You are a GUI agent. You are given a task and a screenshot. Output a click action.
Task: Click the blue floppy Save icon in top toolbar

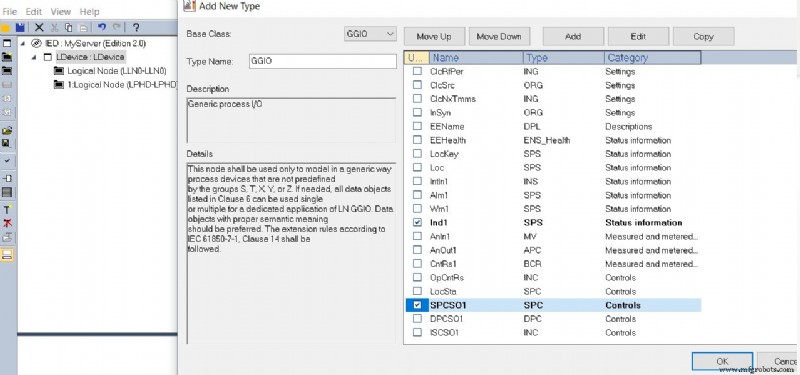(20, 28)
